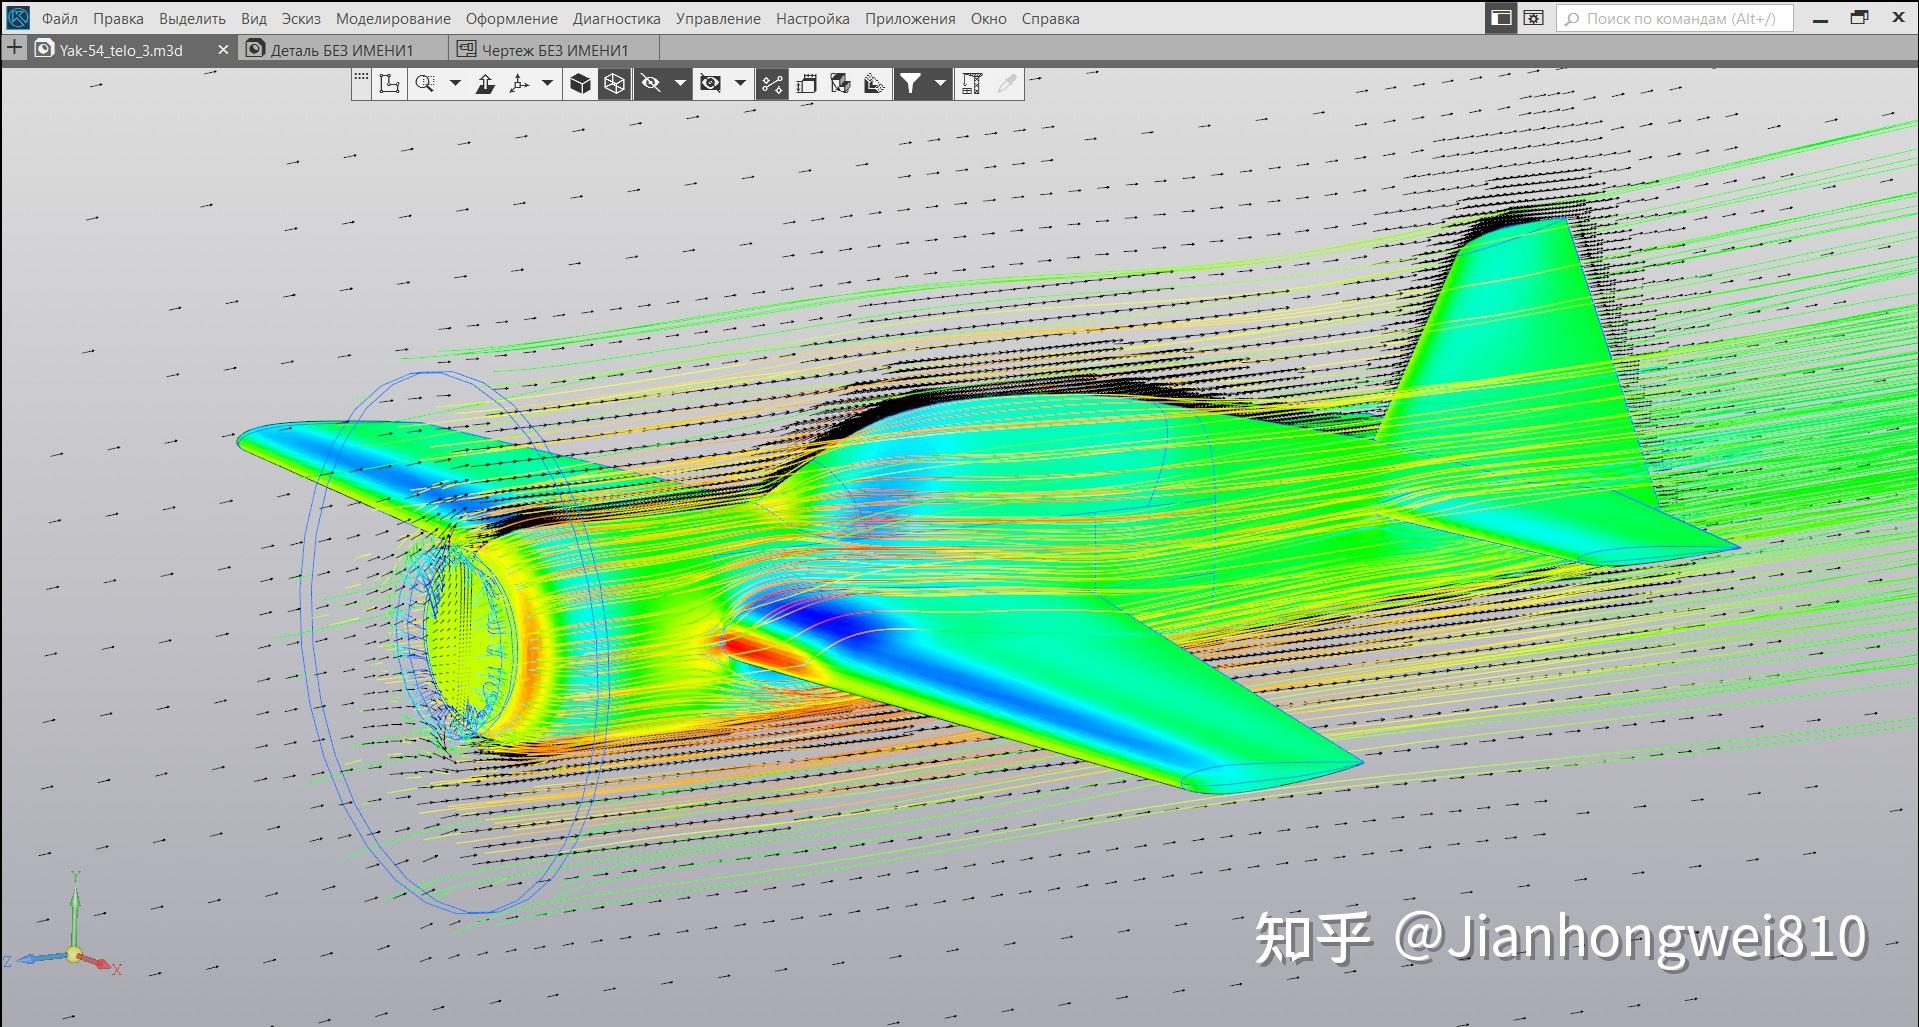Open the Справка help menu
Image resolution: width=1919 pixels, height=1027 pixels.
(x=1049, y=18)
